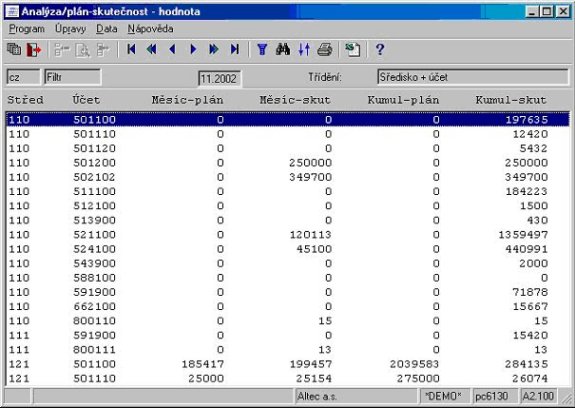Open the Program menu
The image size is (575, 408).
[27, 29]
